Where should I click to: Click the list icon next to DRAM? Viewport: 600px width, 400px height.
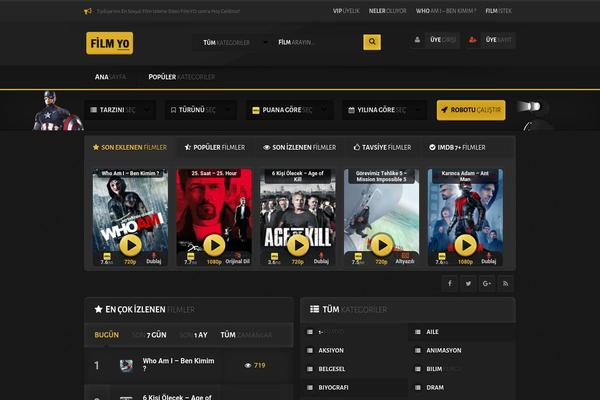click(418, 387)
